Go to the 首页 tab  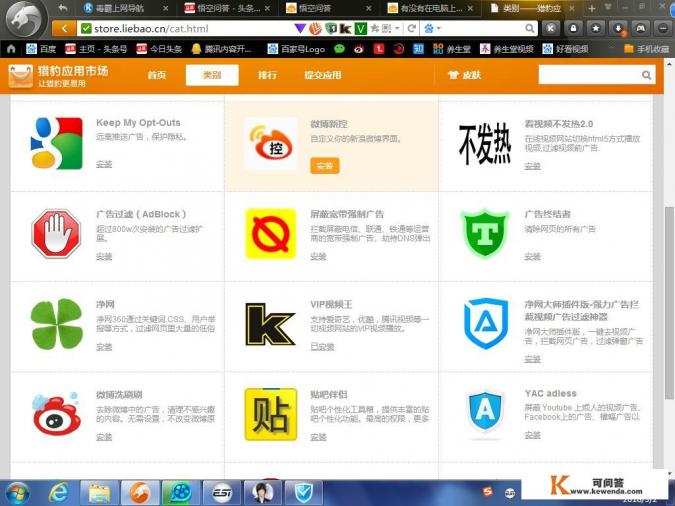157,75
